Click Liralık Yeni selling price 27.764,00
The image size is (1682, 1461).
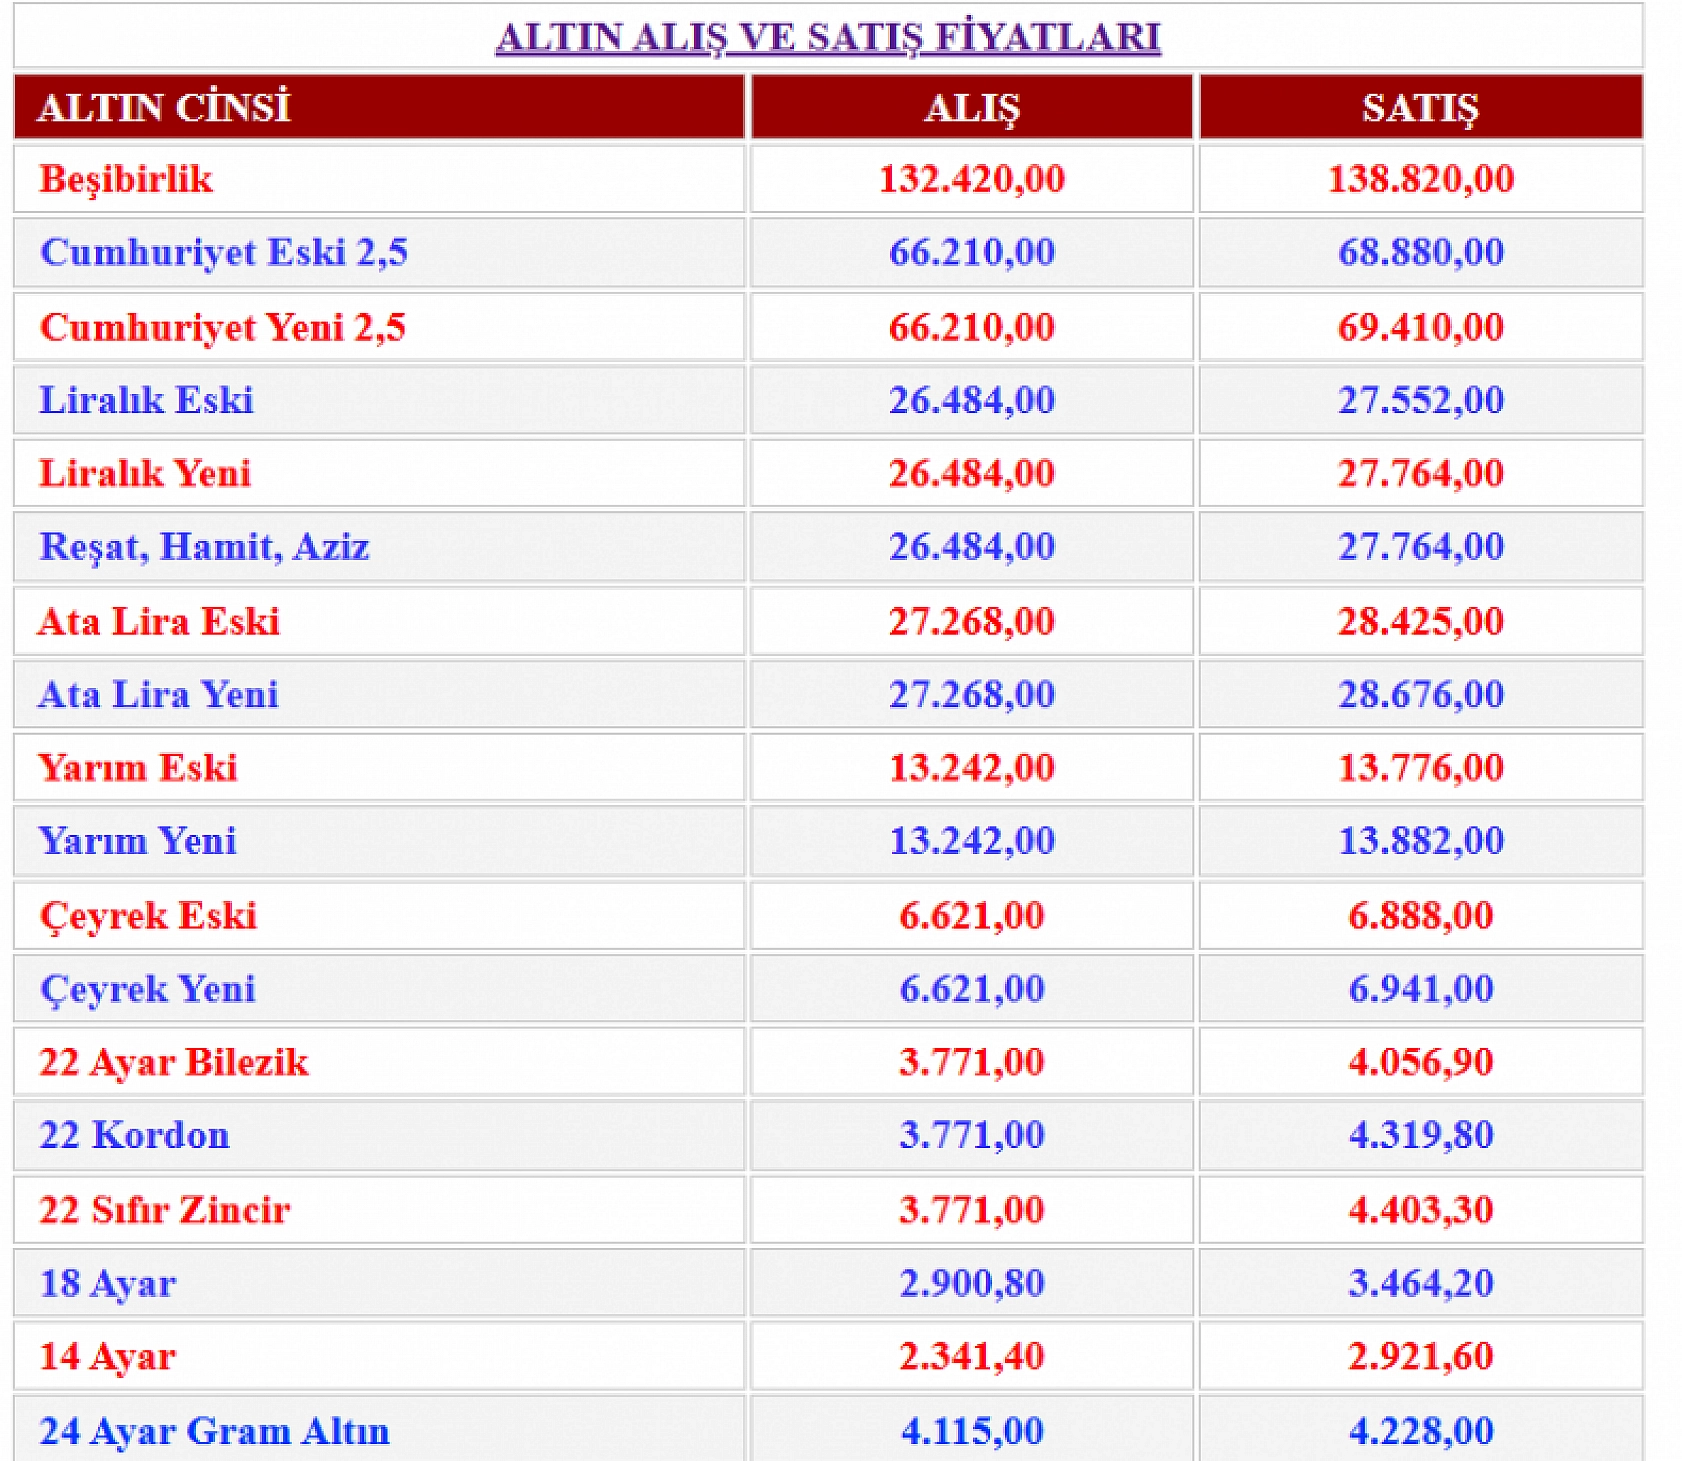[1420, 473]
